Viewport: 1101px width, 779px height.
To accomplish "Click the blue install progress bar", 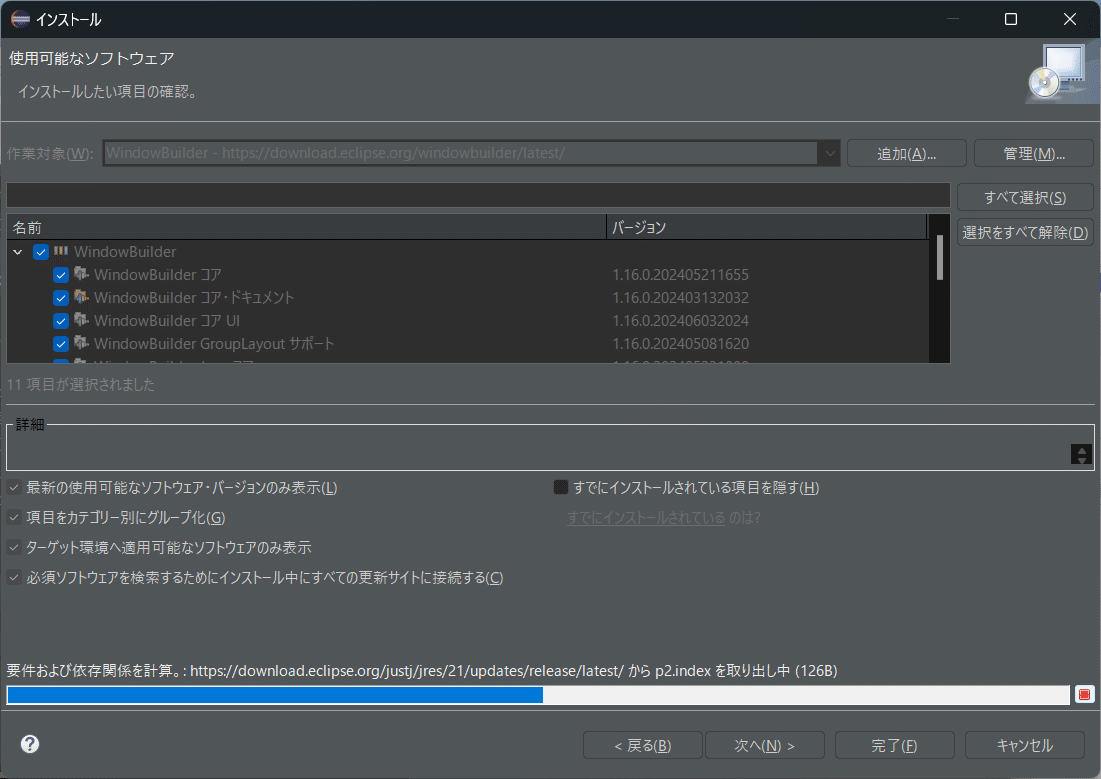I will coord(538,695).
